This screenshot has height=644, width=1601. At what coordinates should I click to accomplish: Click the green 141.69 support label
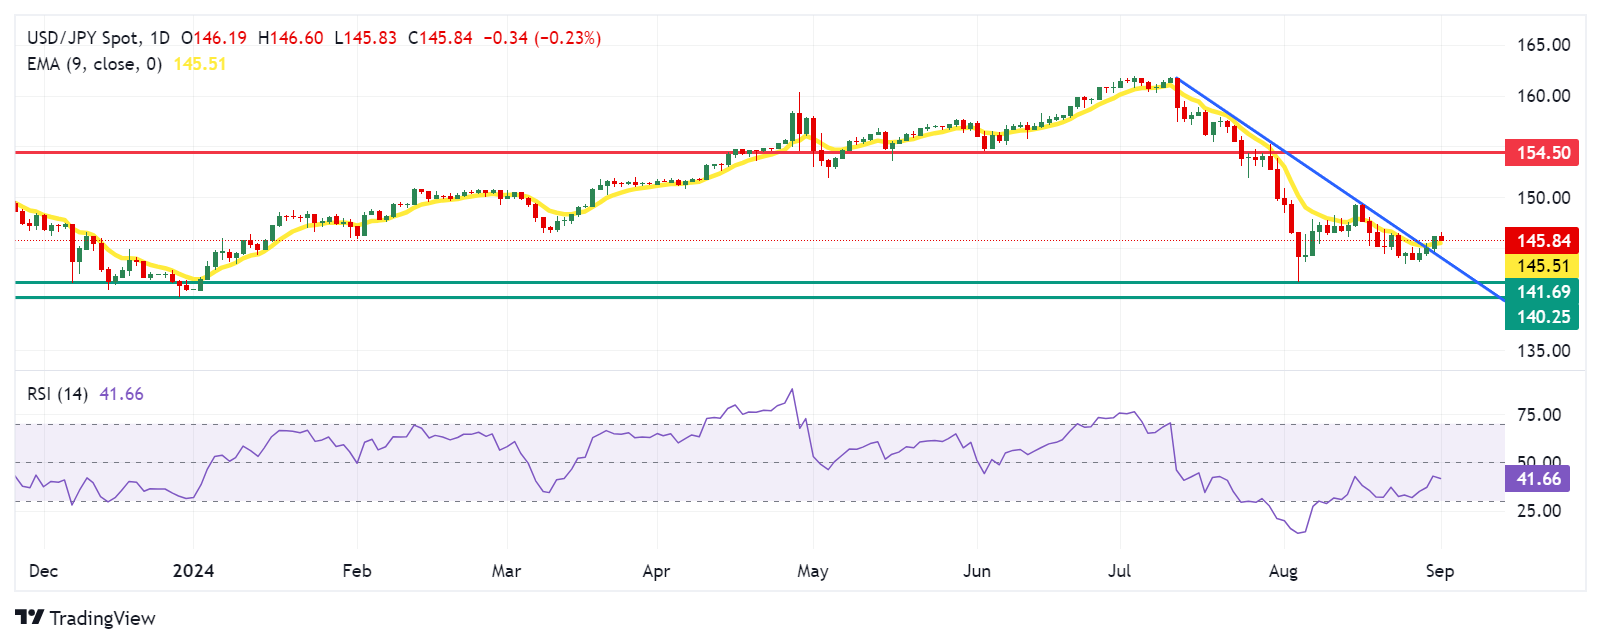pos(1542,292)
